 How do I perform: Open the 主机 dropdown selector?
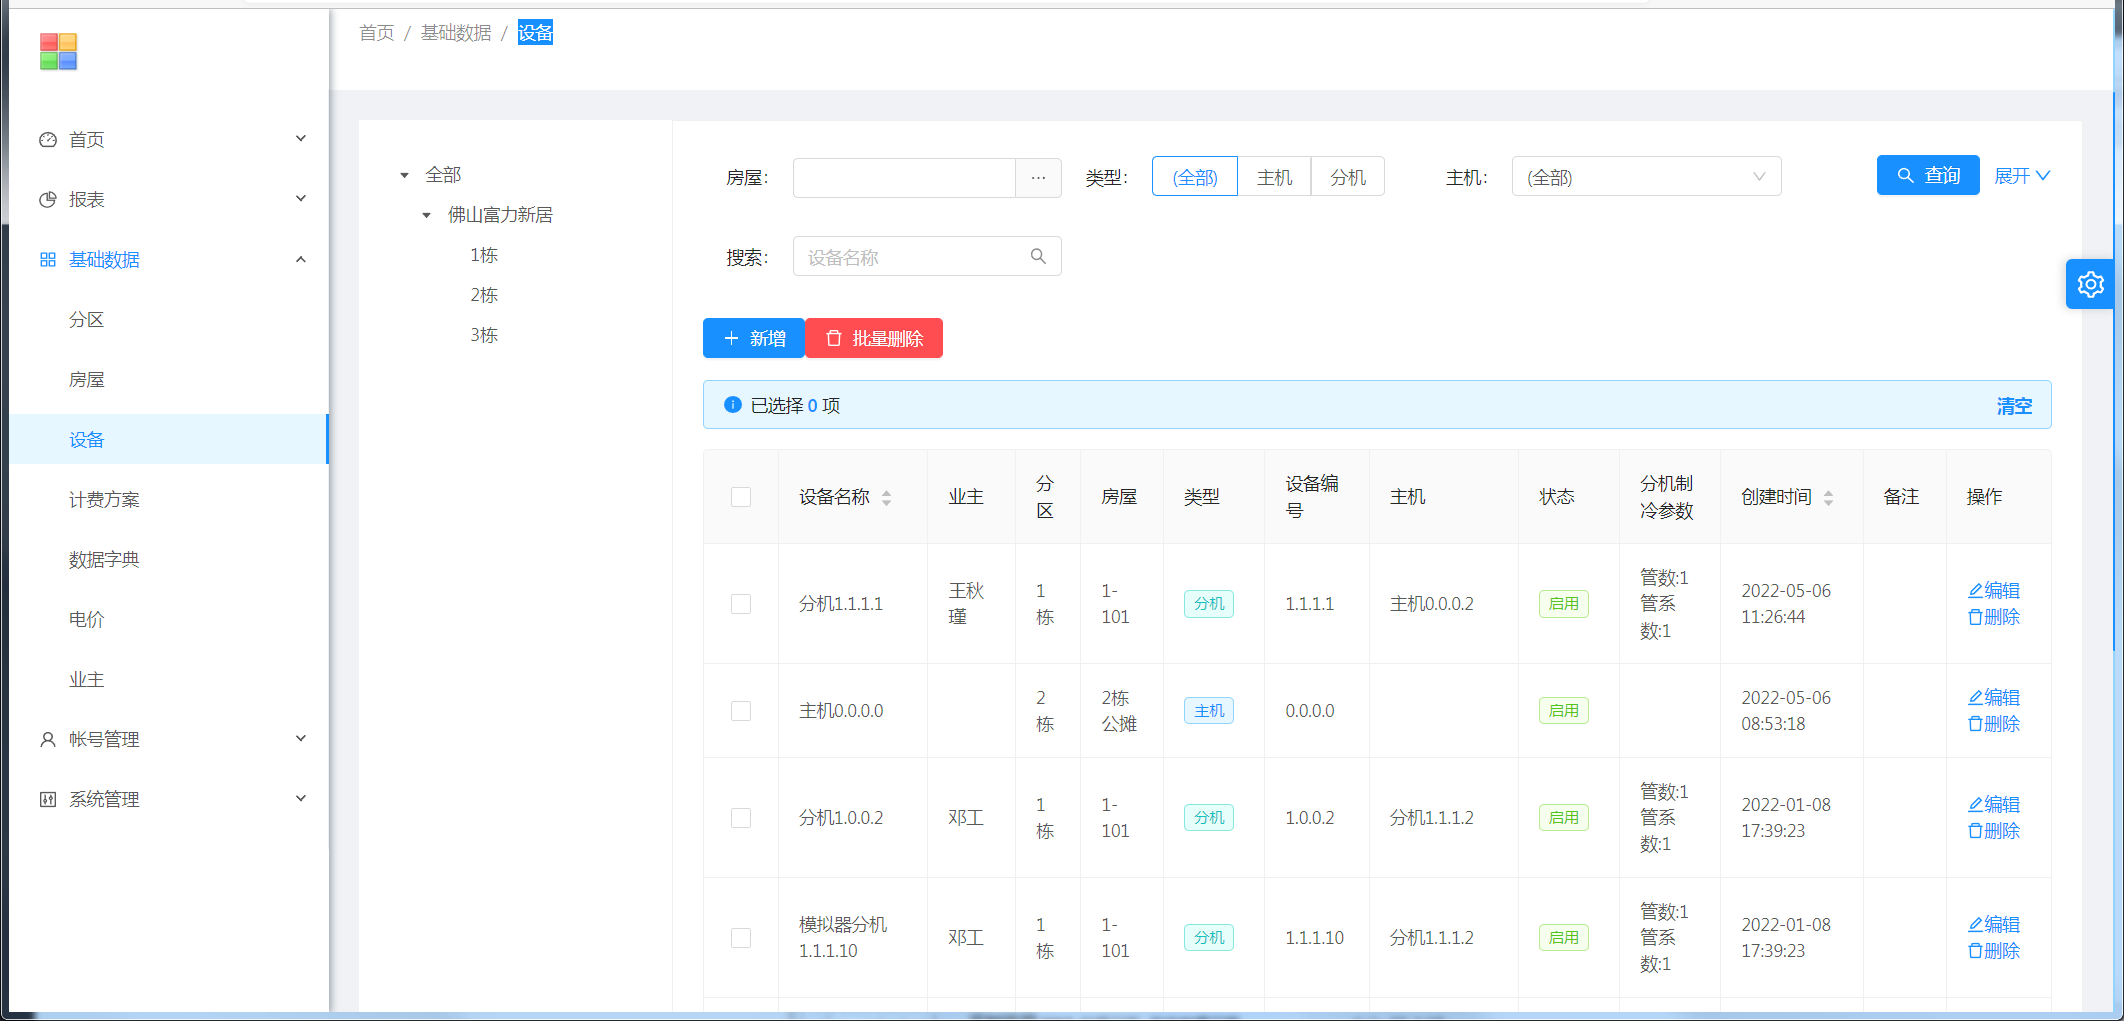click(1645, 177)
